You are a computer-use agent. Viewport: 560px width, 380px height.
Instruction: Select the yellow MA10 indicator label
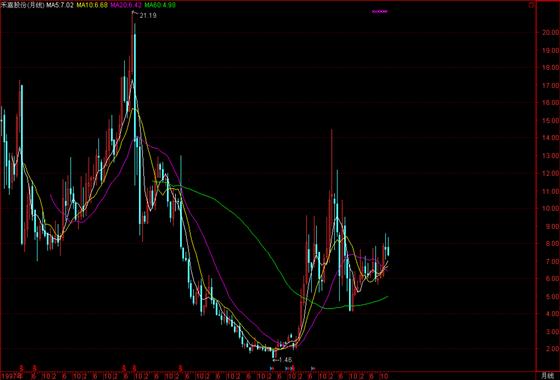92,5
